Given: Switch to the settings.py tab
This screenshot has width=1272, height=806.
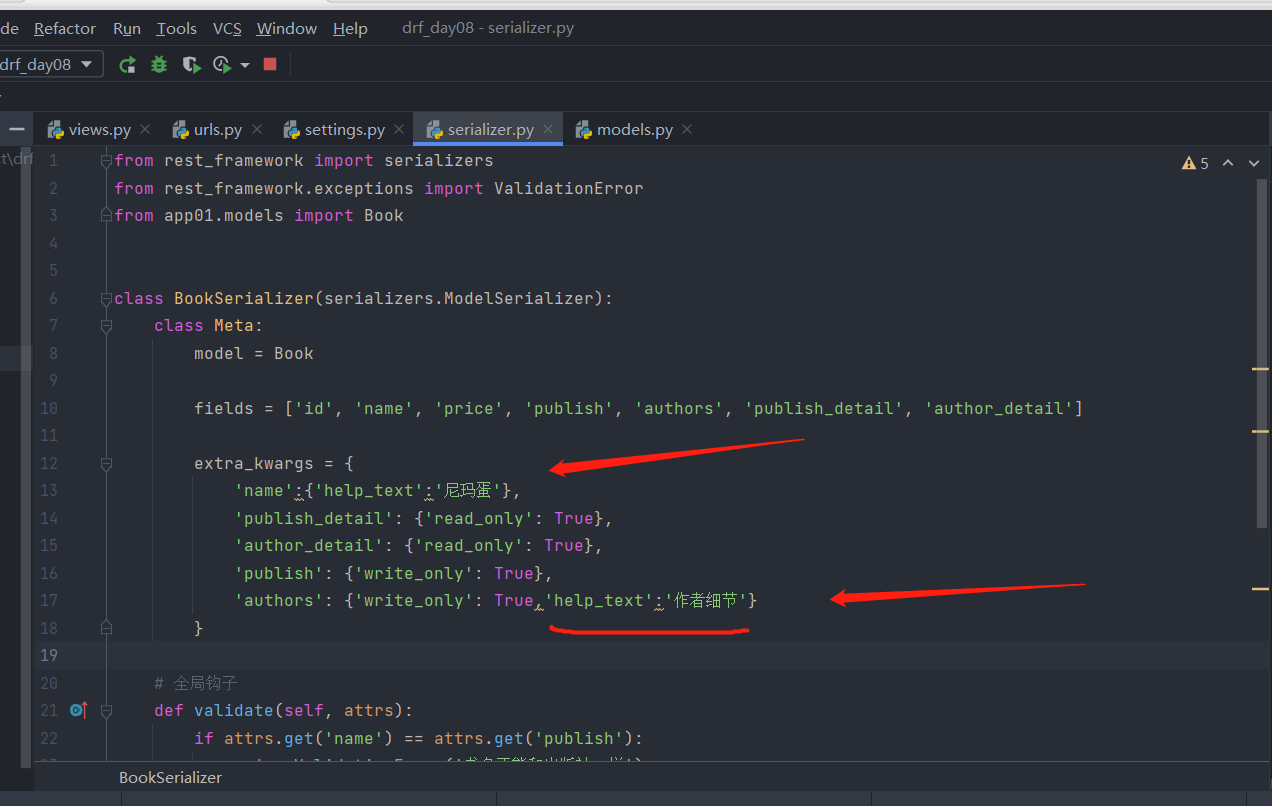Looking at the screenshot, I should click(x=344, y=129).
